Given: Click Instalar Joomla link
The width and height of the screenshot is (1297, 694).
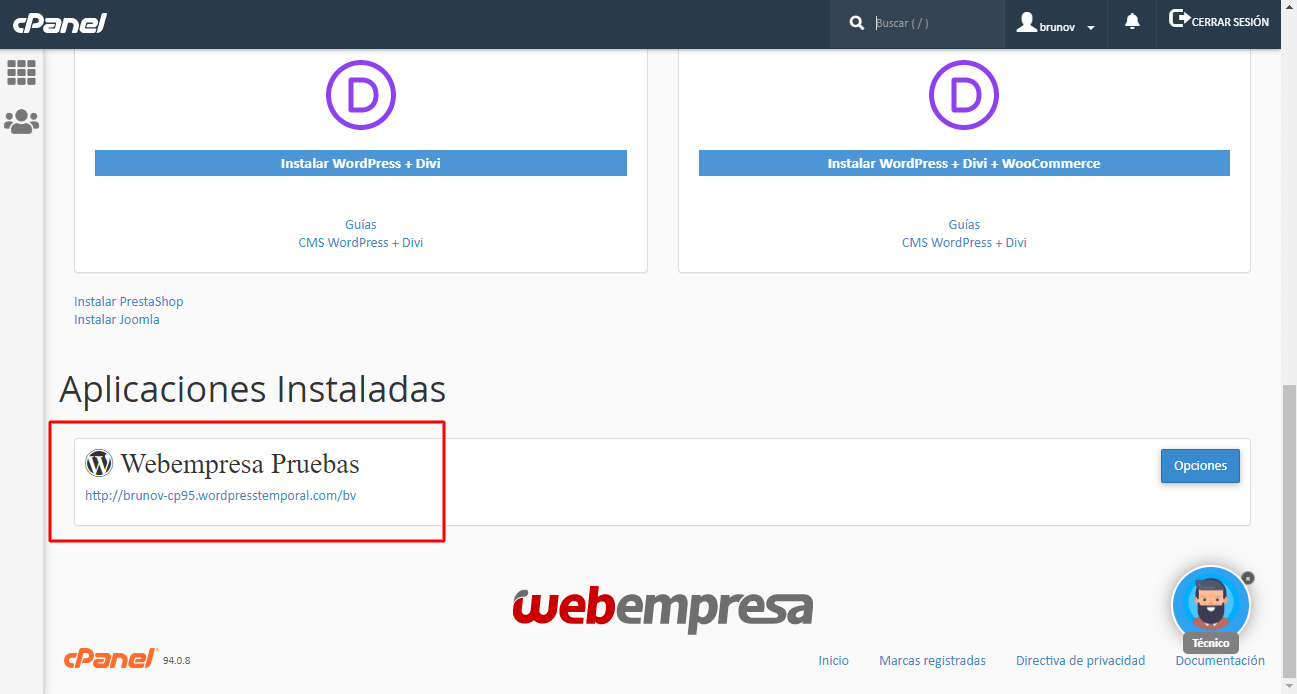Looking at the screenshot, I should pos(117,320).
